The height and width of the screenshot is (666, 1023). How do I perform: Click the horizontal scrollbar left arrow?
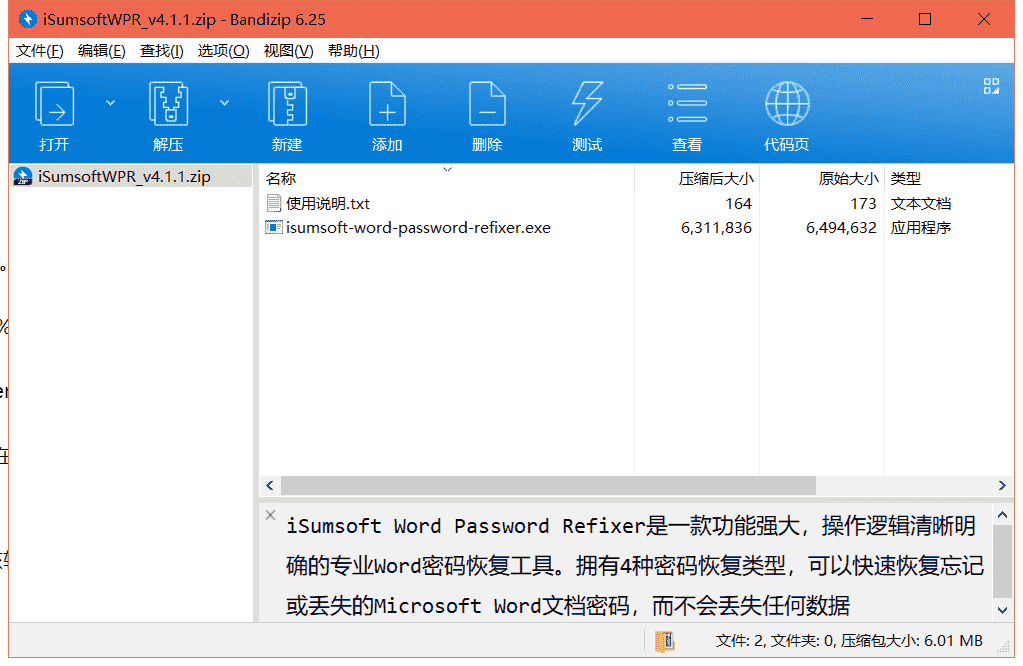pos(270,485)
